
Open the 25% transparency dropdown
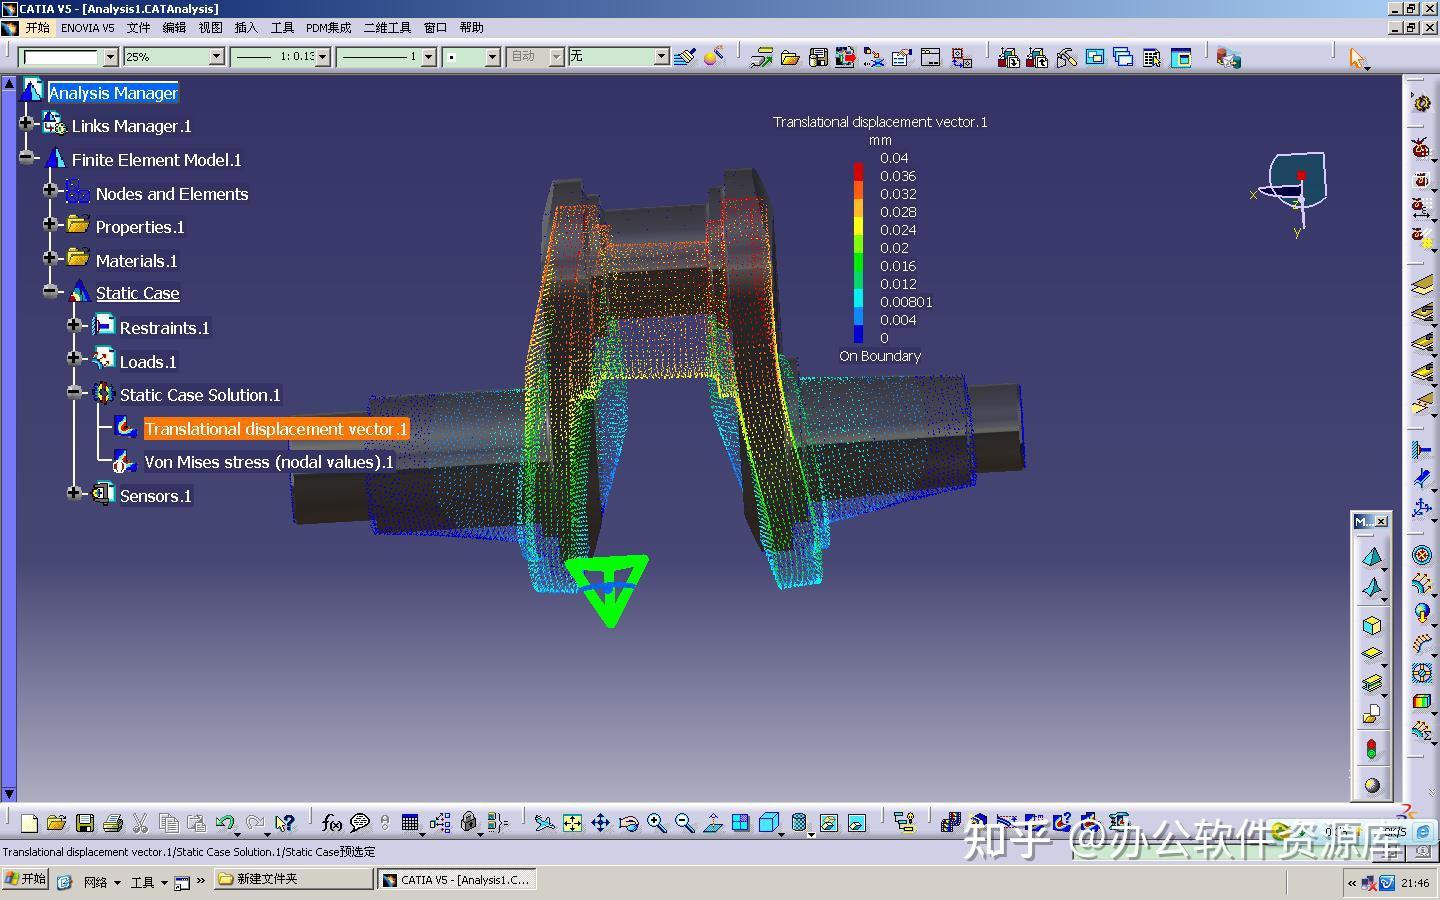pos(216,57)
